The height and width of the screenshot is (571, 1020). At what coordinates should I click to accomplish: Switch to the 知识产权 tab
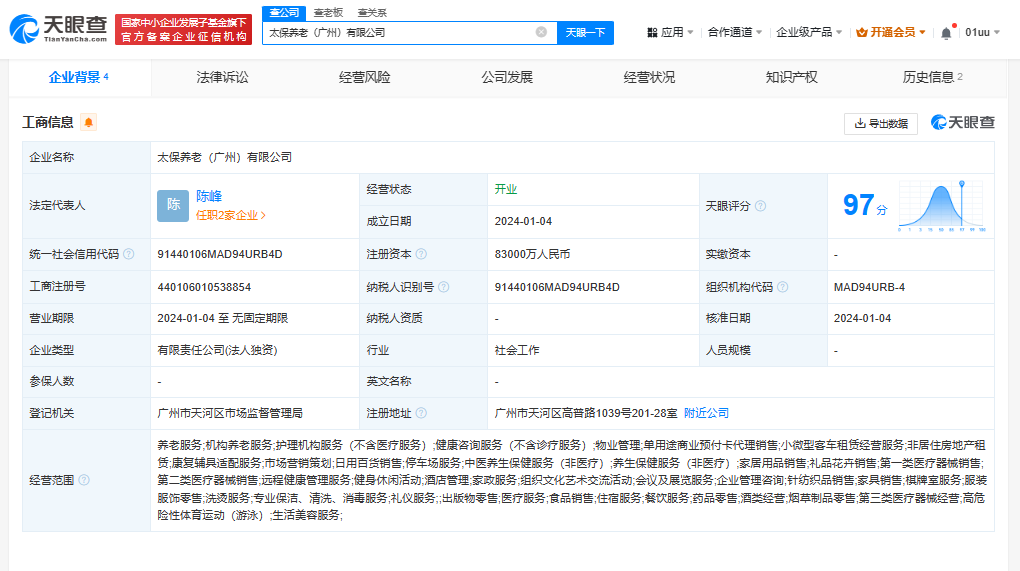[791, 77]
